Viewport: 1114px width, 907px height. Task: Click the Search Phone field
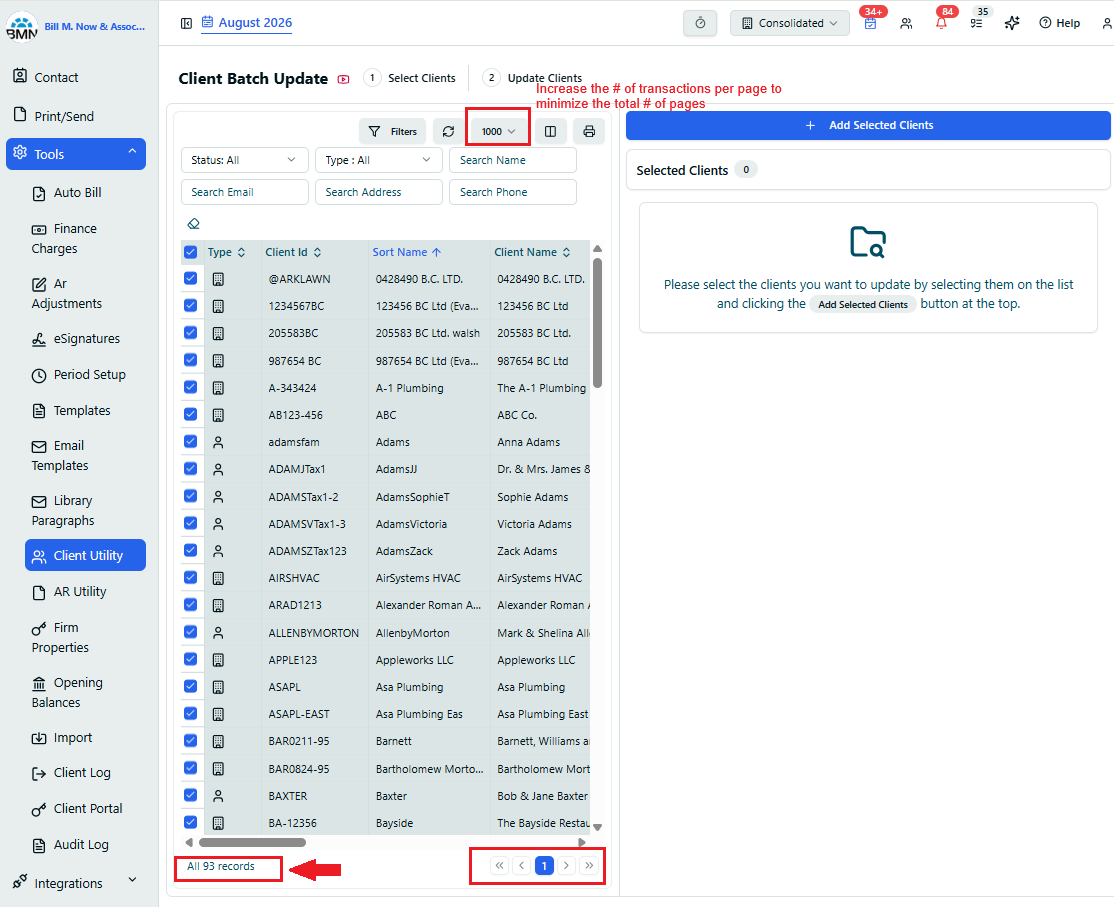(x=513, y=192)
